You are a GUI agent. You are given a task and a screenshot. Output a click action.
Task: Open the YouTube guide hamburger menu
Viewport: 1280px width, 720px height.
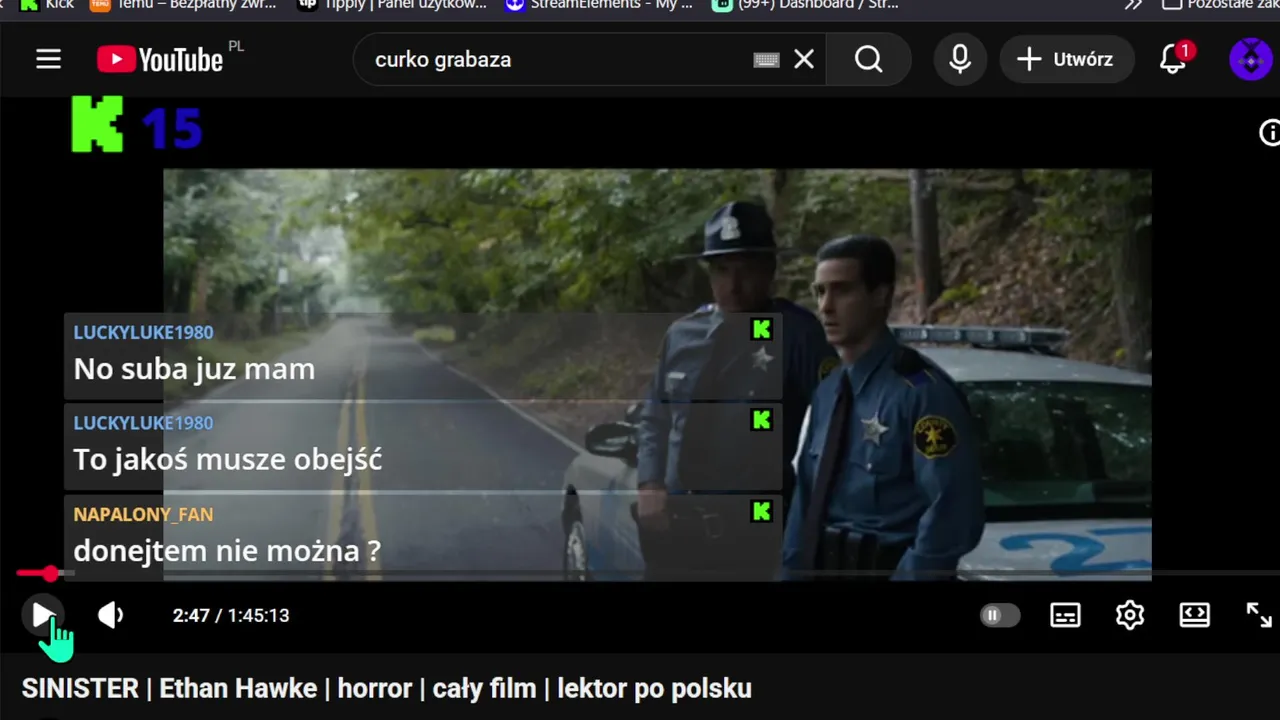click(48, 60)
